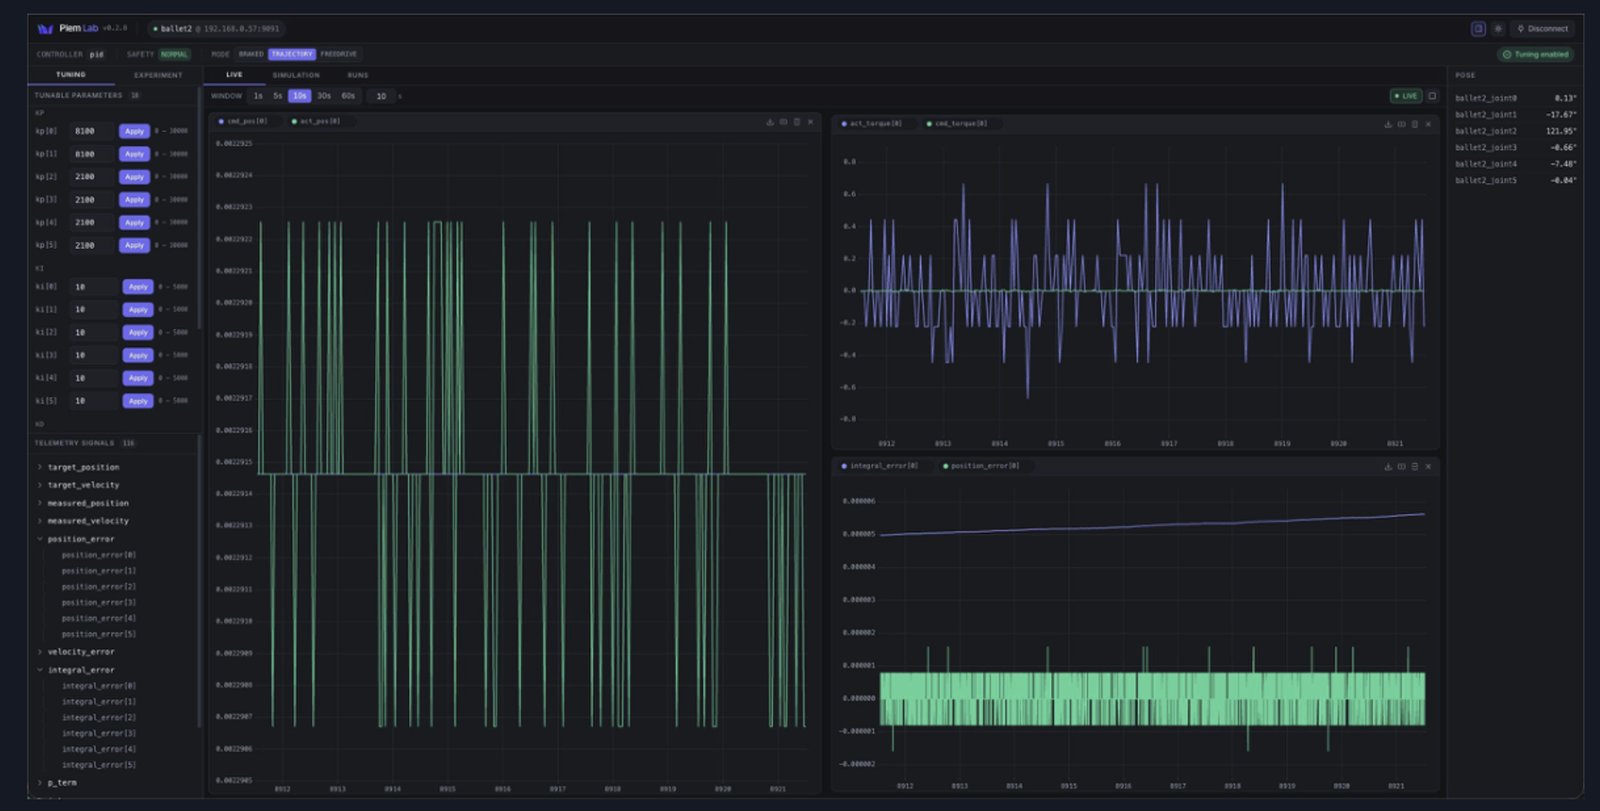Screen dimensions: 1600x811
Task: Click the split-view icon on act_torque chart
Action: pos(1401,124)
